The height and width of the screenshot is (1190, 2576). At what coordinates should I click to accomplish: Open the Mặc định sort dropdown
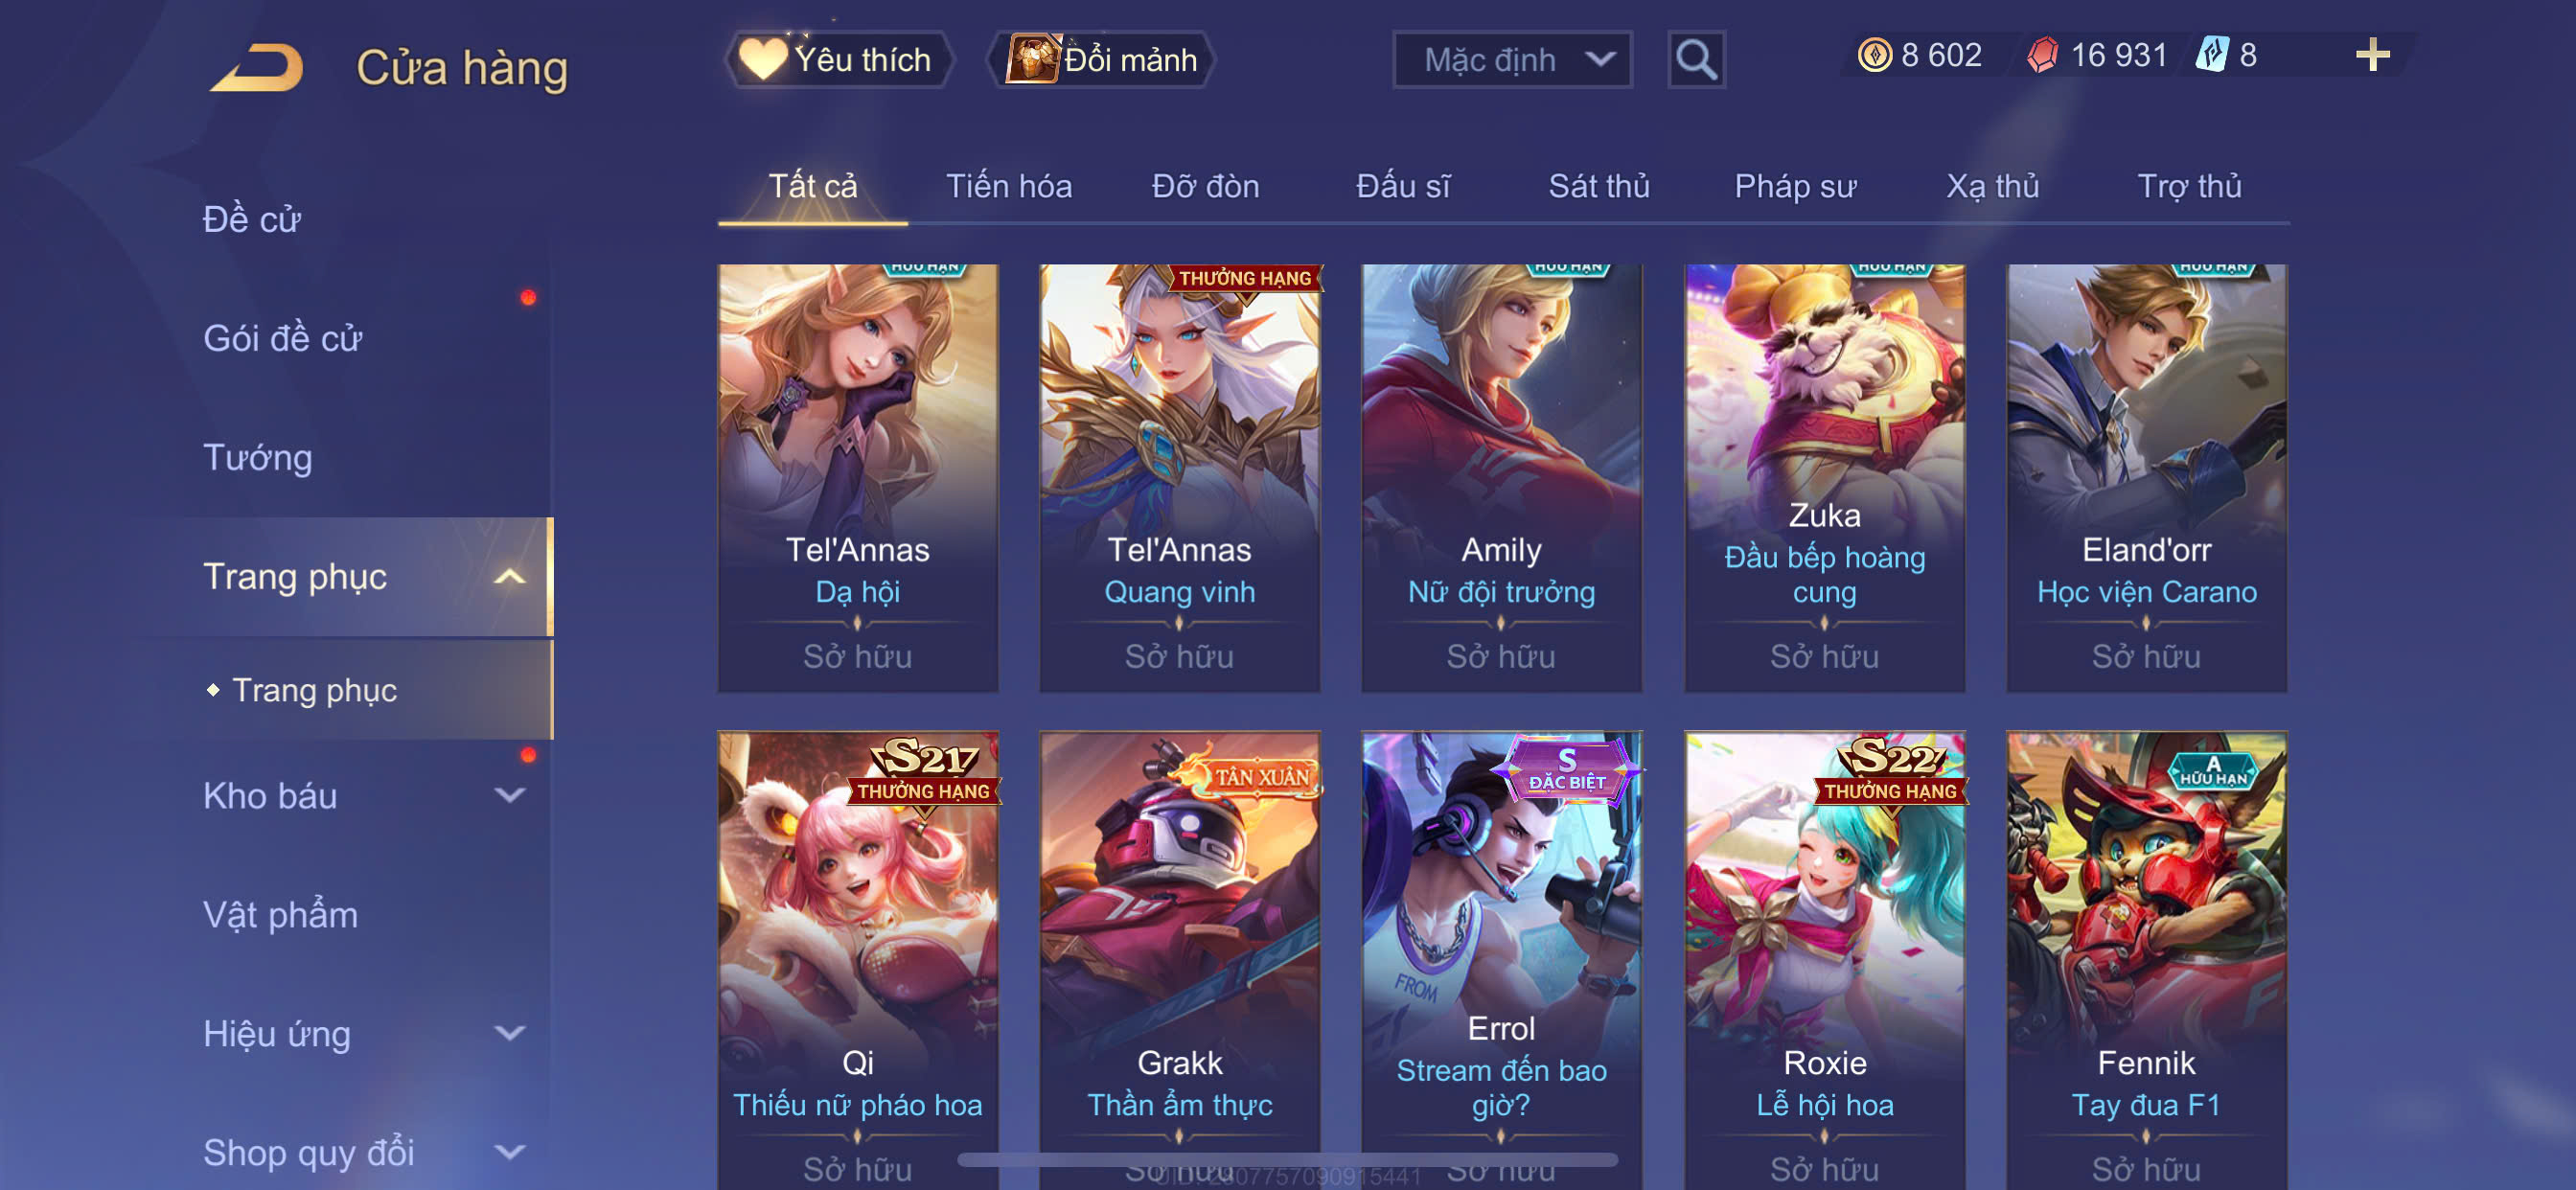tap(1512, 60)
